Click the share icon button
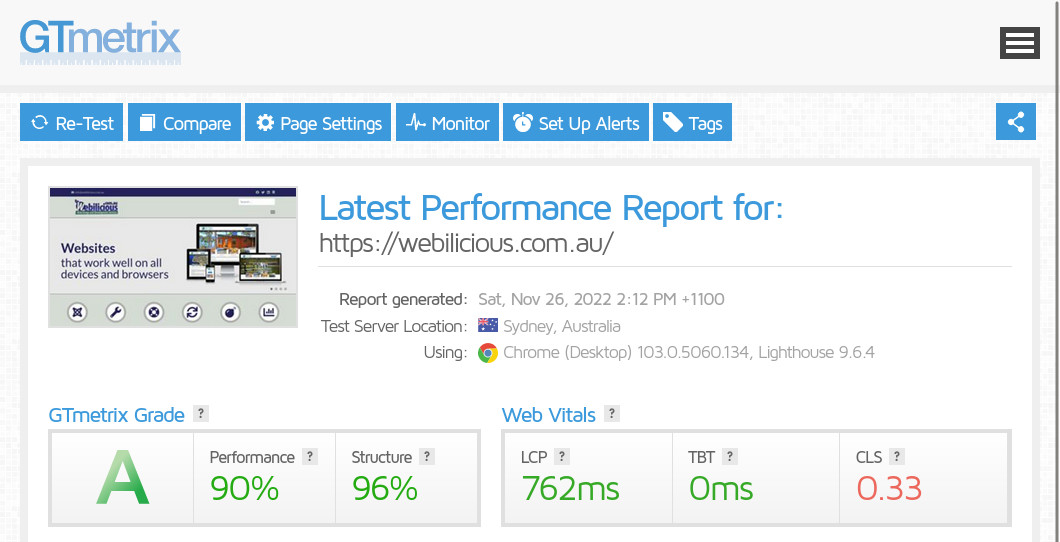 1016,122
